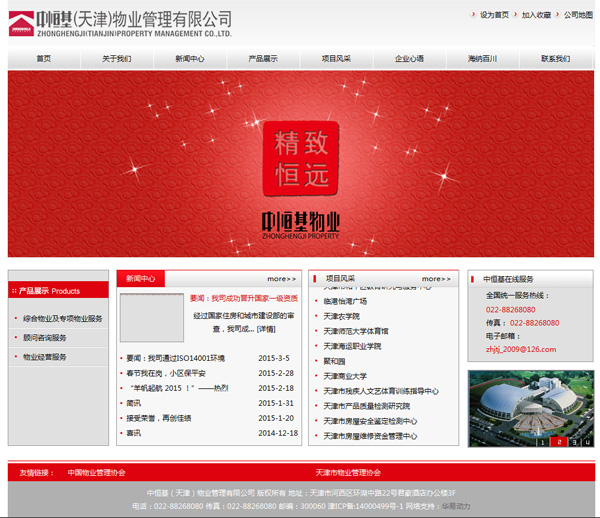Open project 天津商业大学
Image resolution: width=600 pixels, height=518 pixels.
(x=345, y=376)
